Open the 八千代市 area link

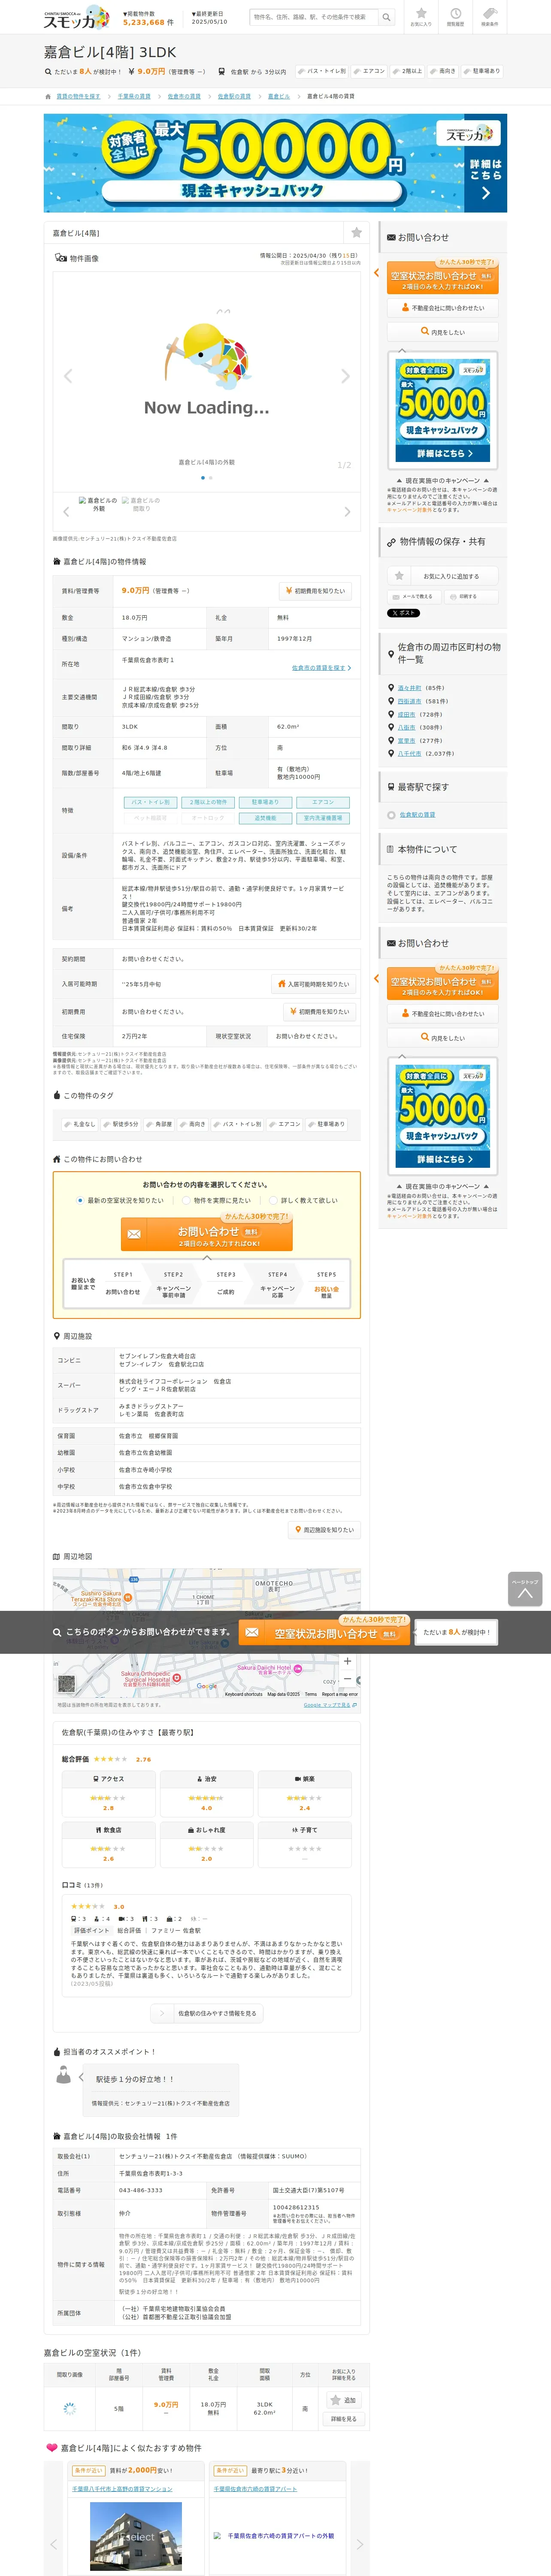point(409,754)
